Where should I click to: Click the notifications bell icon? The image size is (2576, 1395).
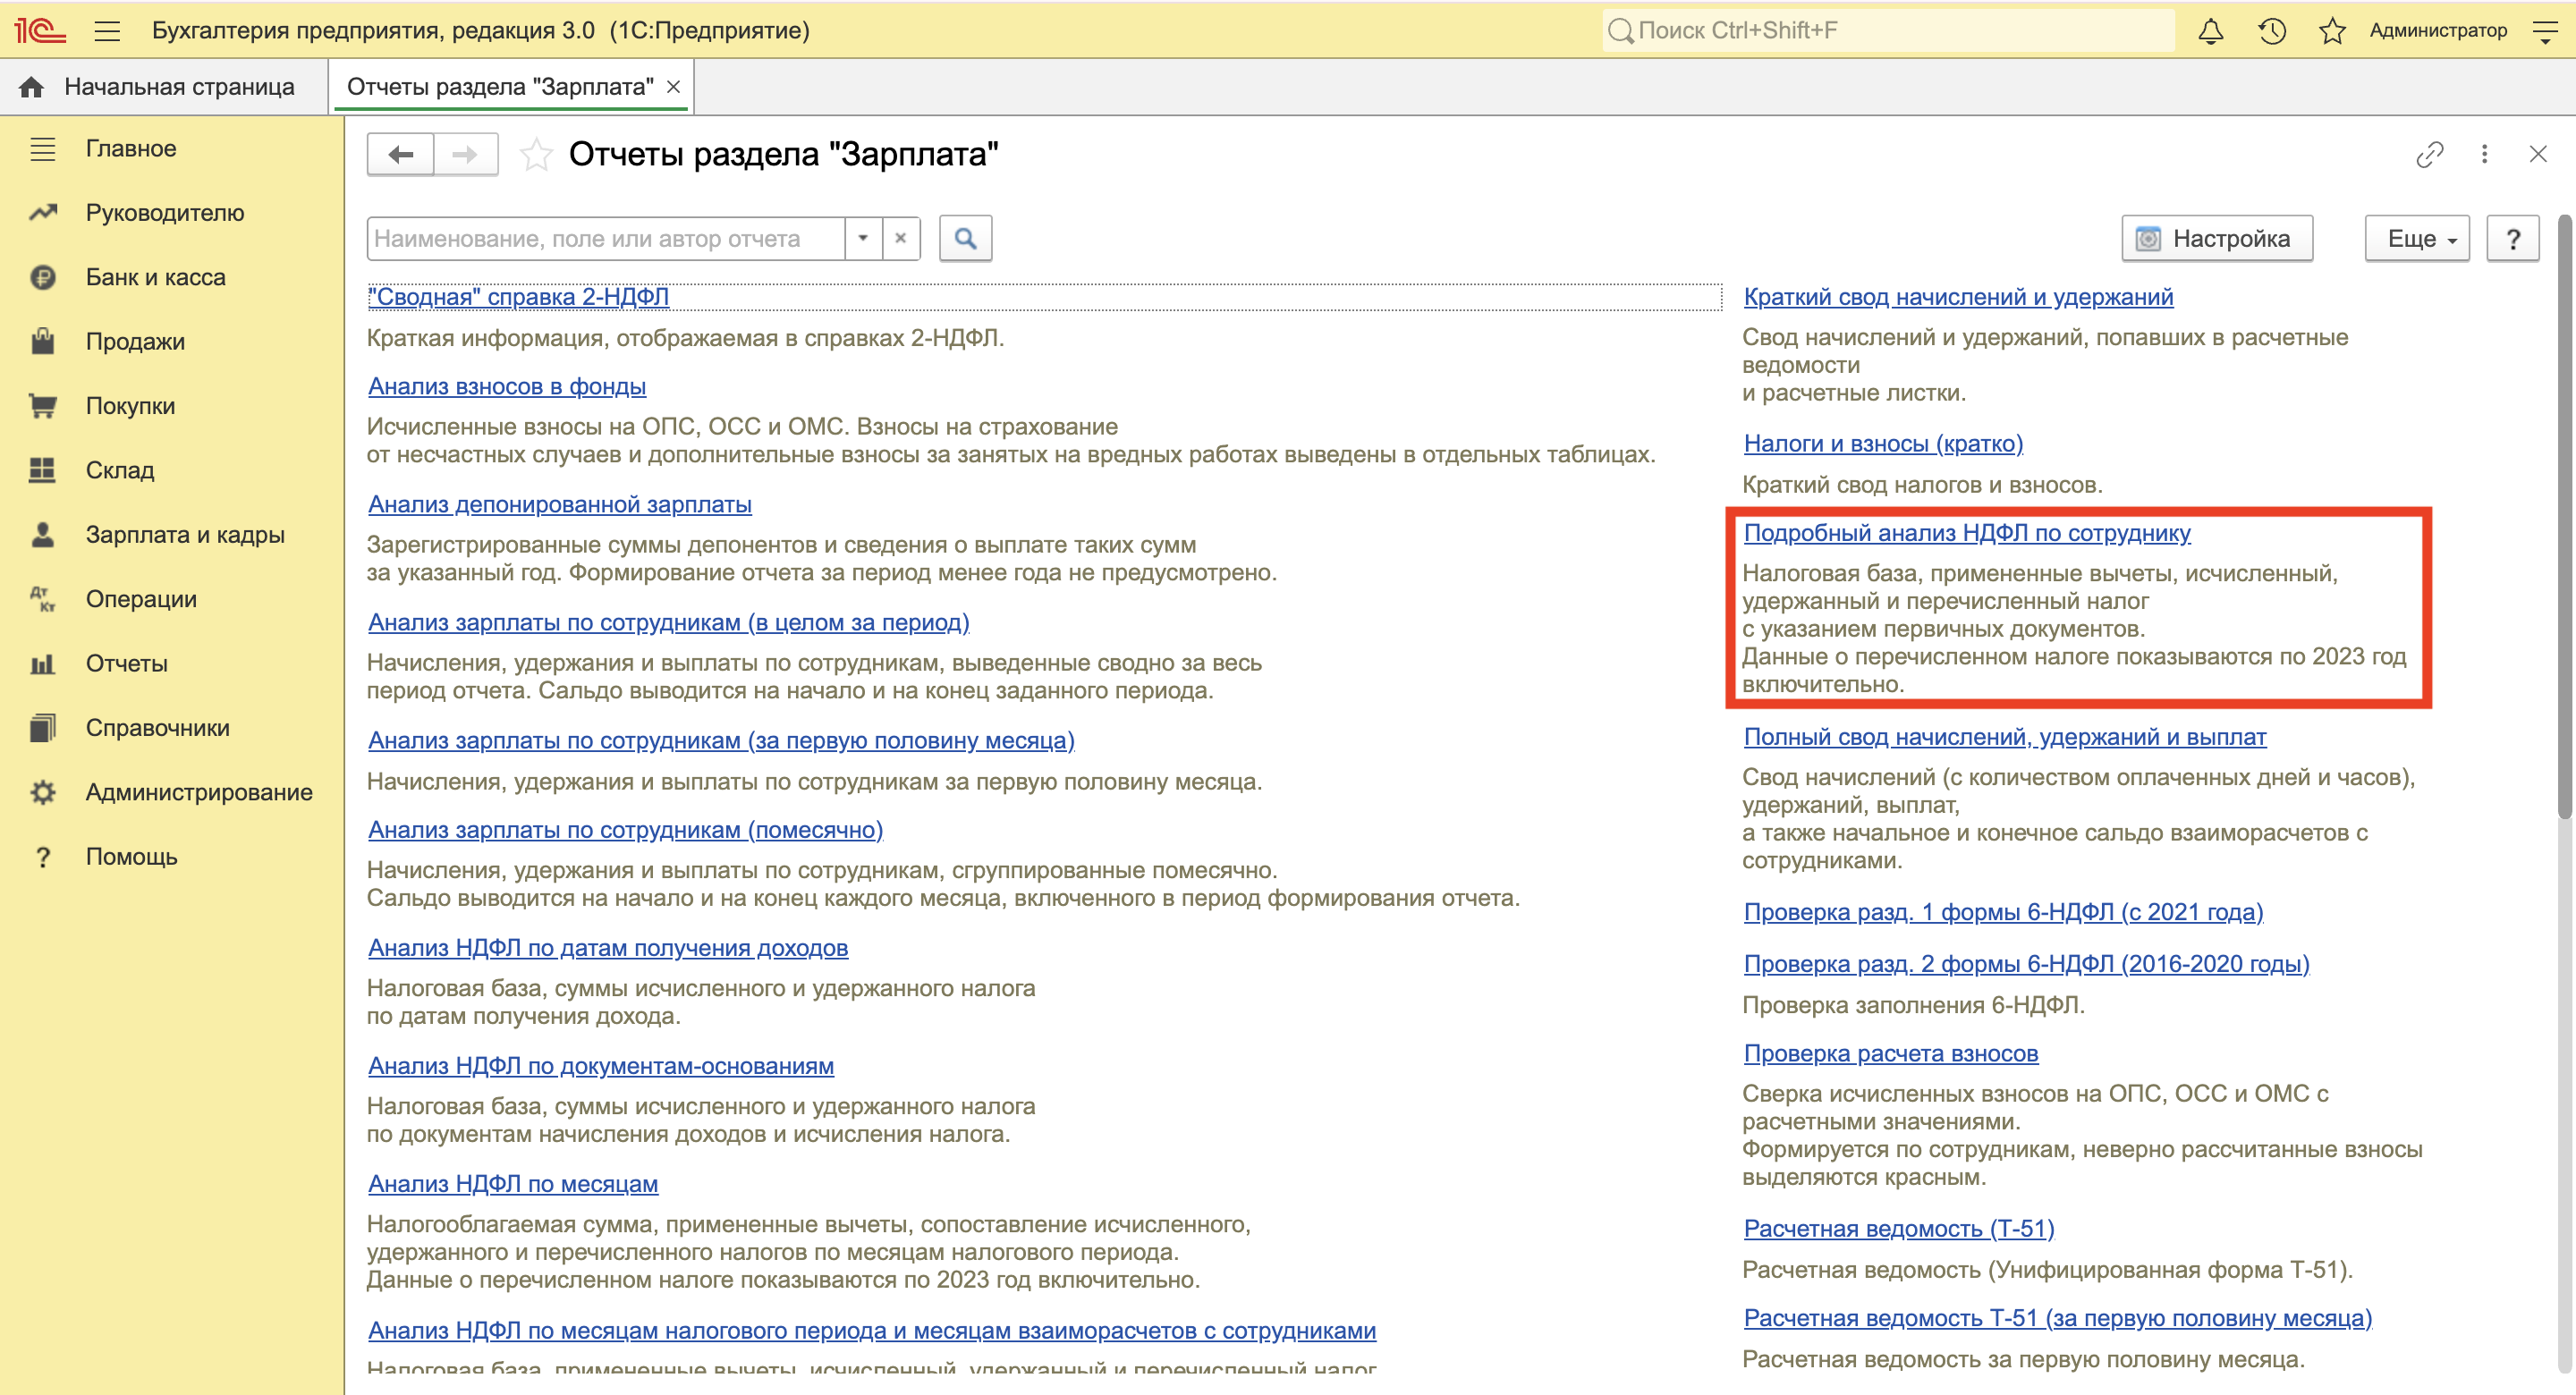2210,31
